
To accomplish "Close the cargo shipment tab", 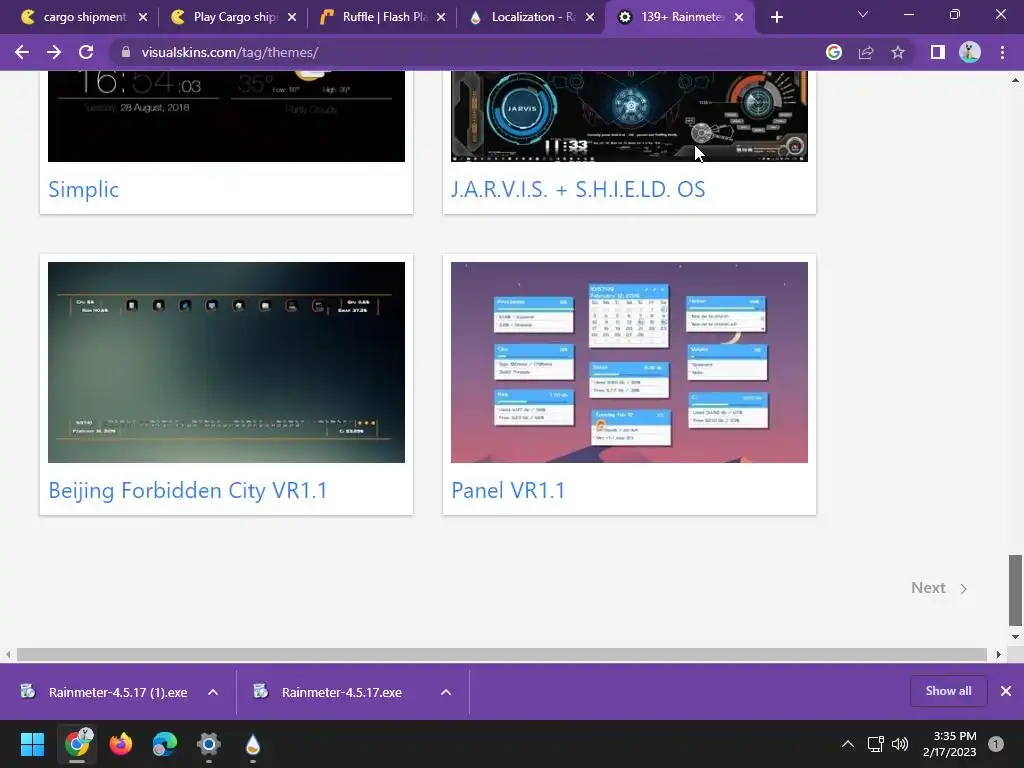I will [143, 17].
